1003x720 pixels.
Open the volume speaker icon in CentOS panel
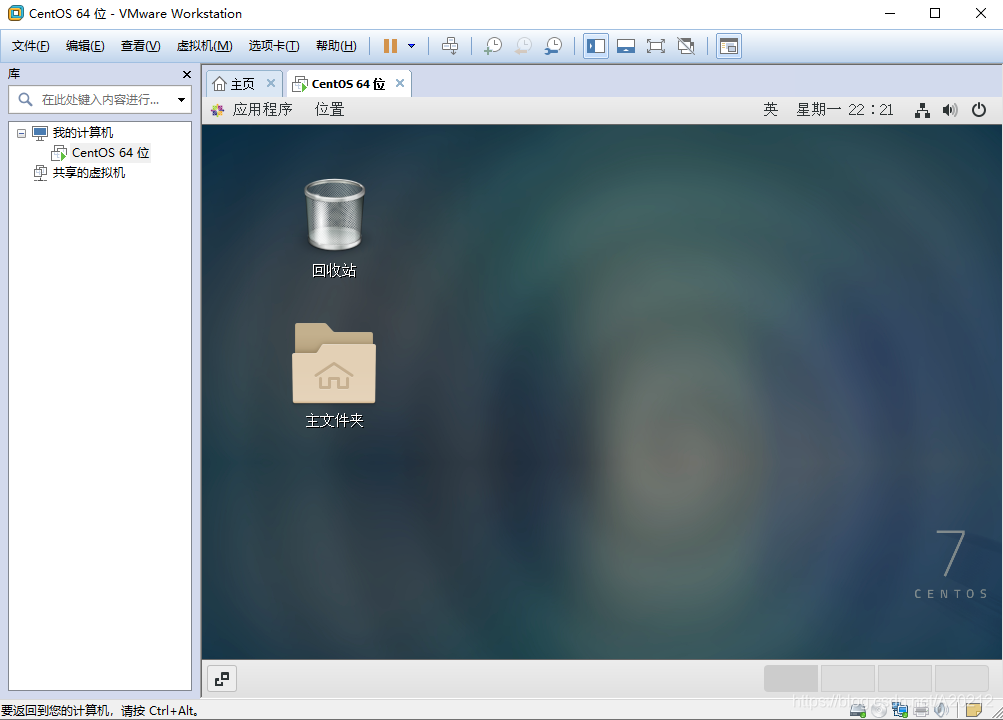point(950,111)
